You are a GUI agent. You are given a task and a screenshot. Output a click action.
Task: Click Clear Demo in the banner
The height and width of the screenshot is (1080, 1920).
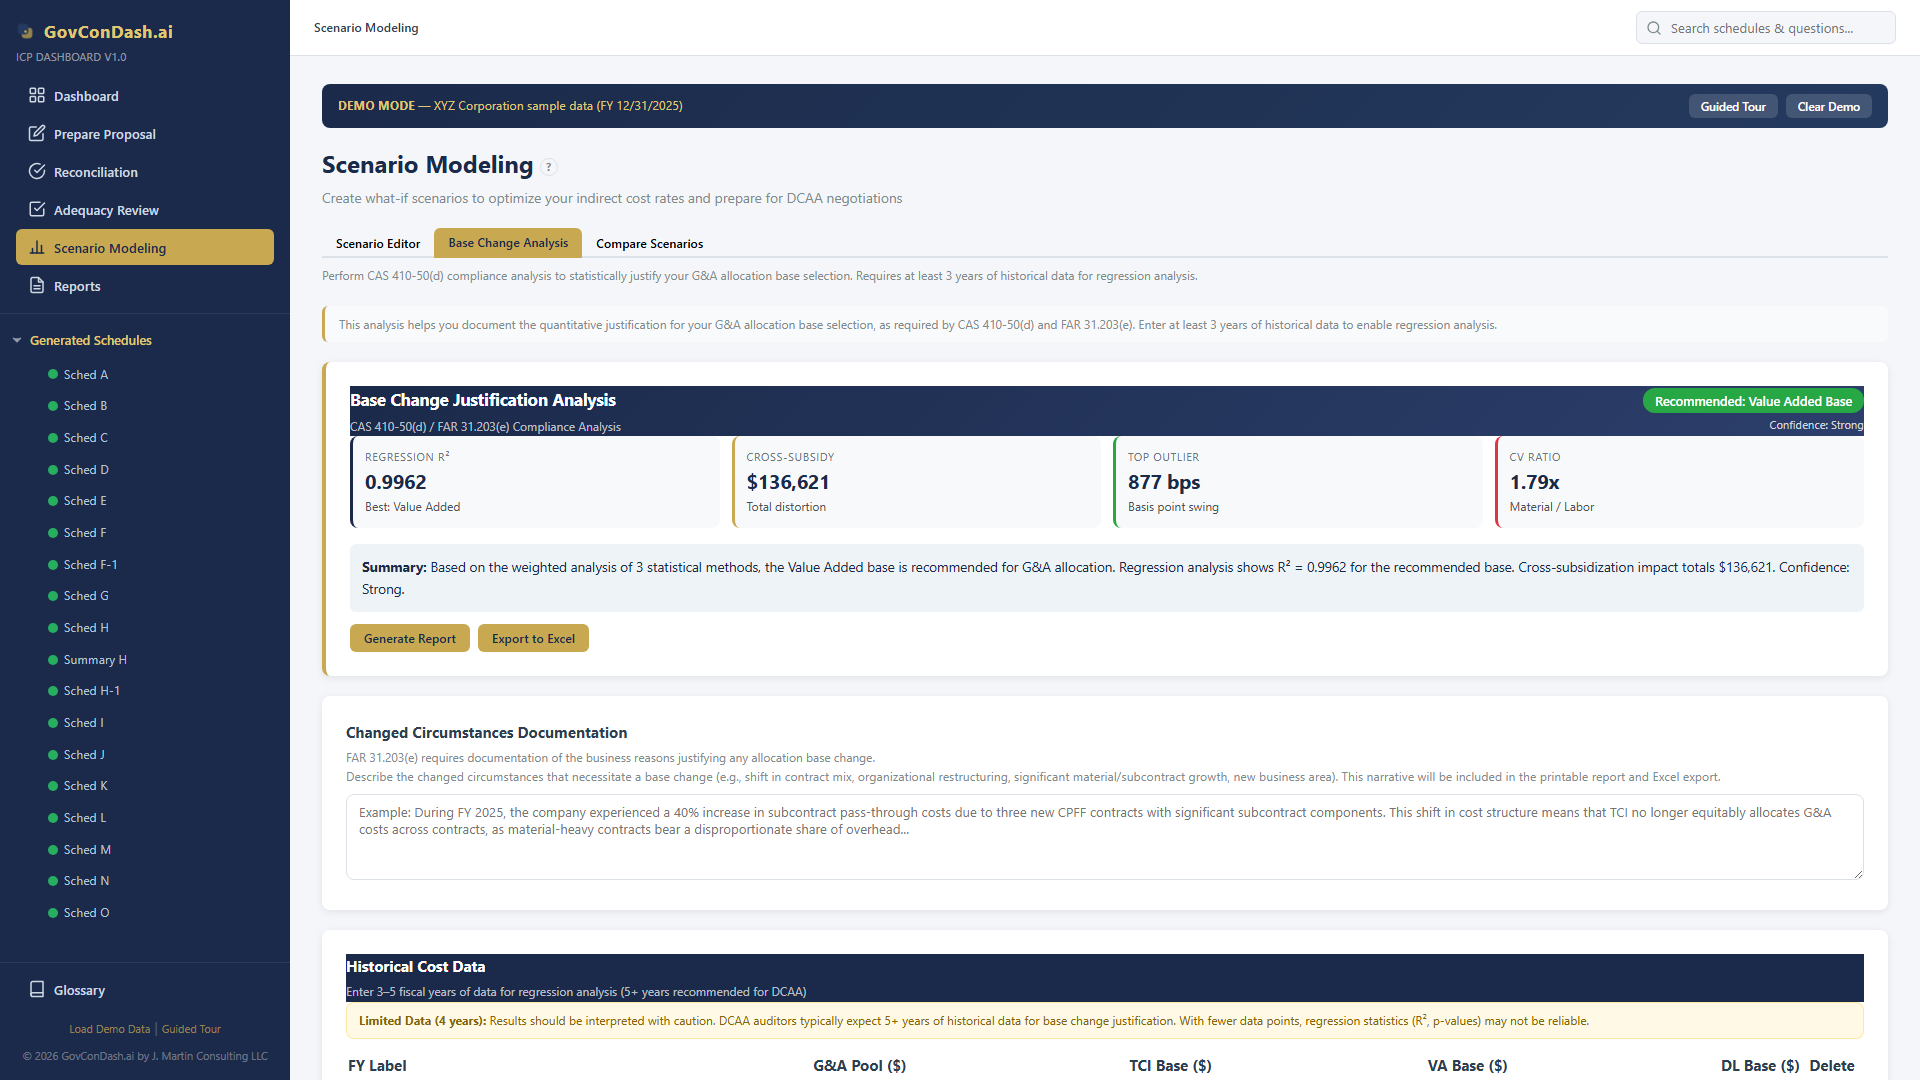[1828, 105]
